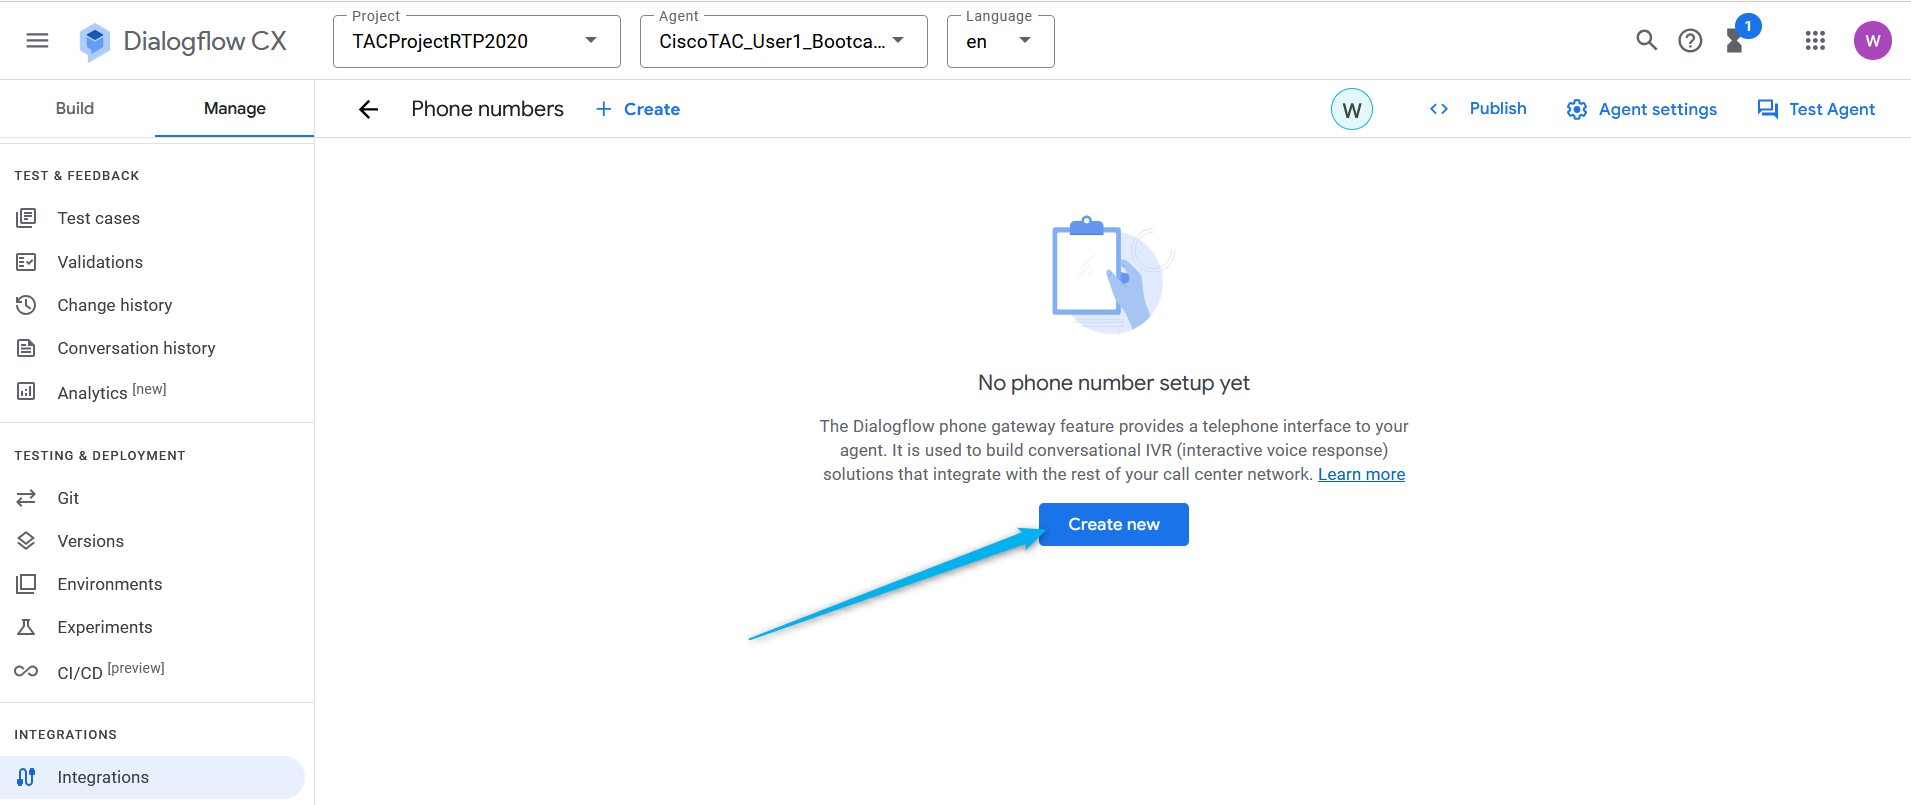Click the CI/CD infinity icon
1911x805 pixels.
[27, 671]
